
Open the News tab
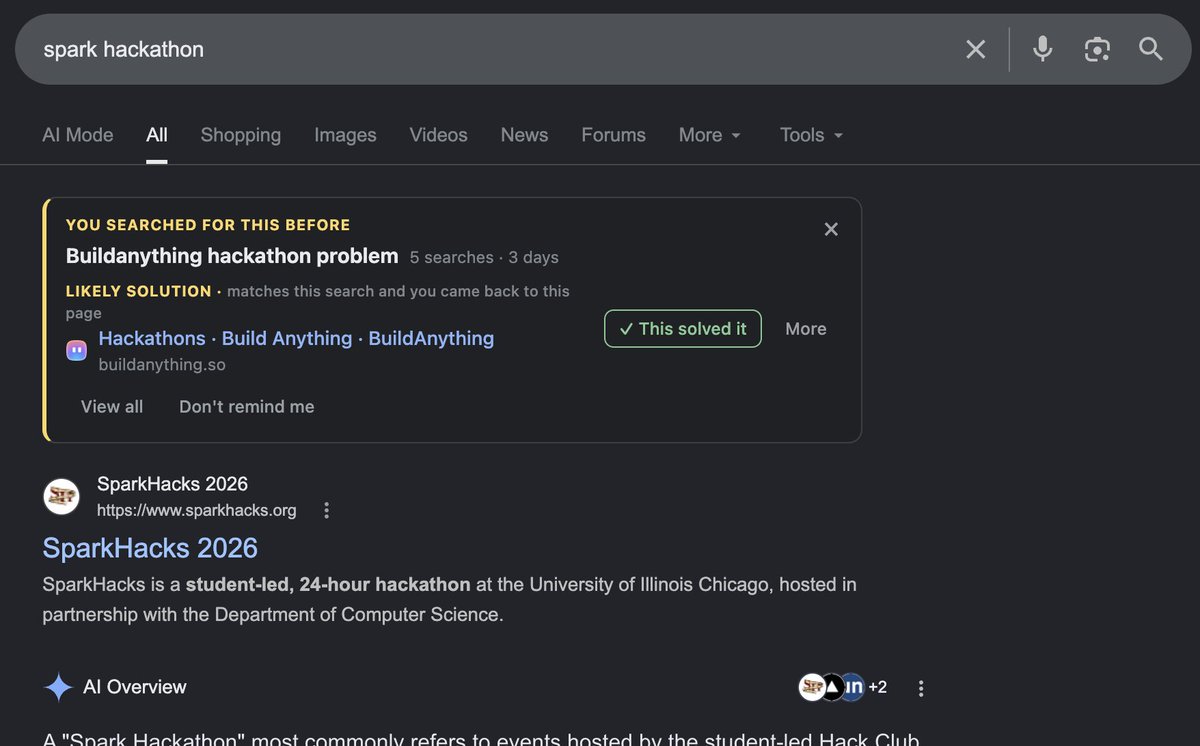pyautogui.click(x=524, y=135)
